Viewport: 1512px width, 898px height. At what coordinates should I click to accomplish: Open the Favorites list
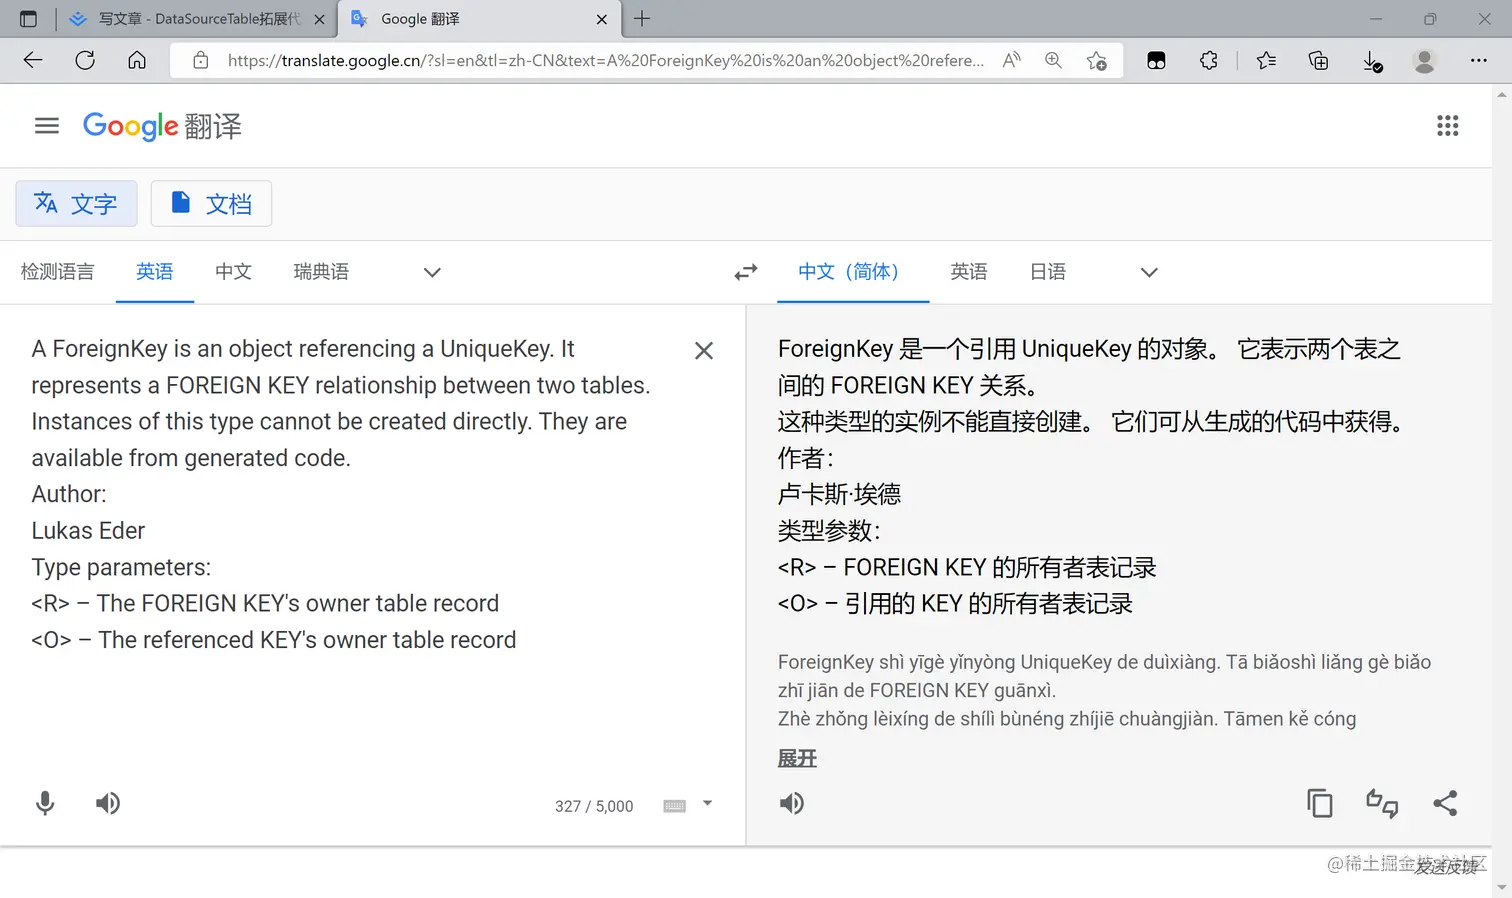pyautogui.click(x=1266, y=60)
